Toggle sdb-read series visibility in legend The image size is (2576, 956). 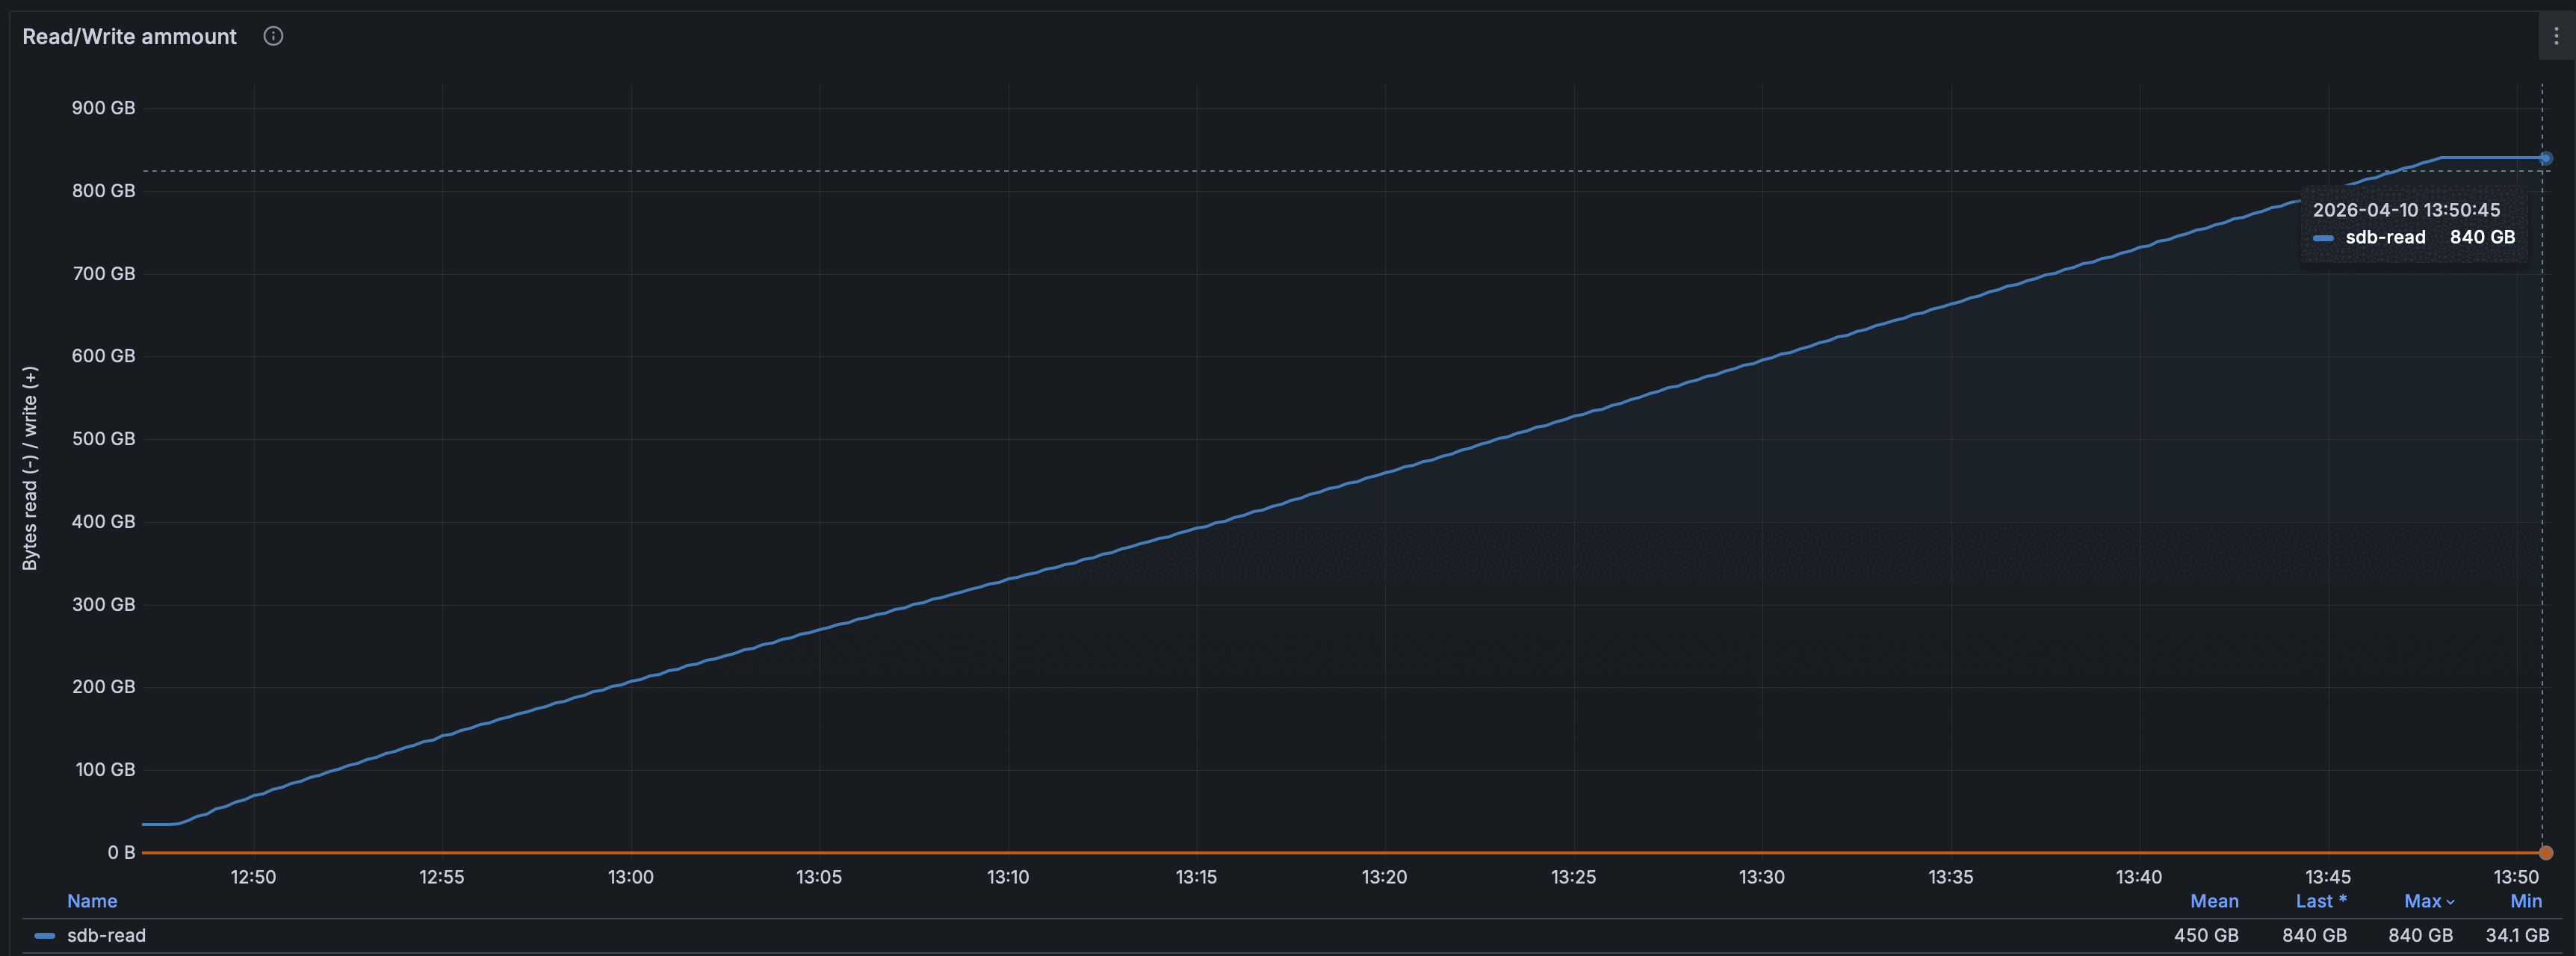(106, 936)
